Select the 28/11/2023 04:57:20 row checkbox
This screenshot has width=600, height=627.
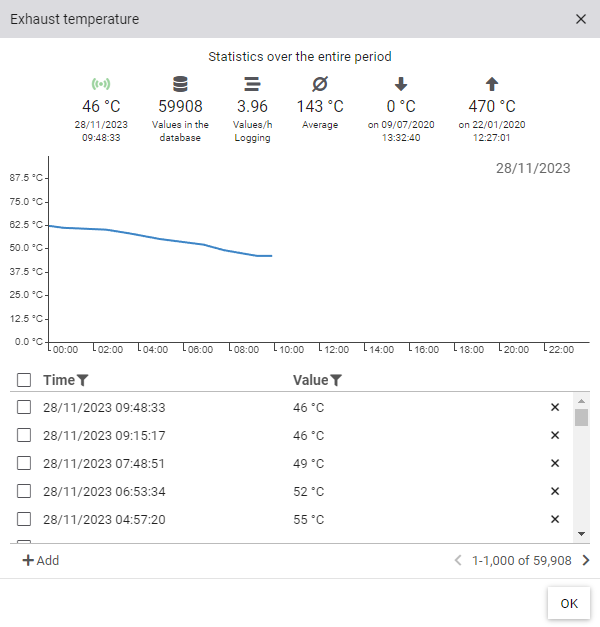tap(24, 519)
